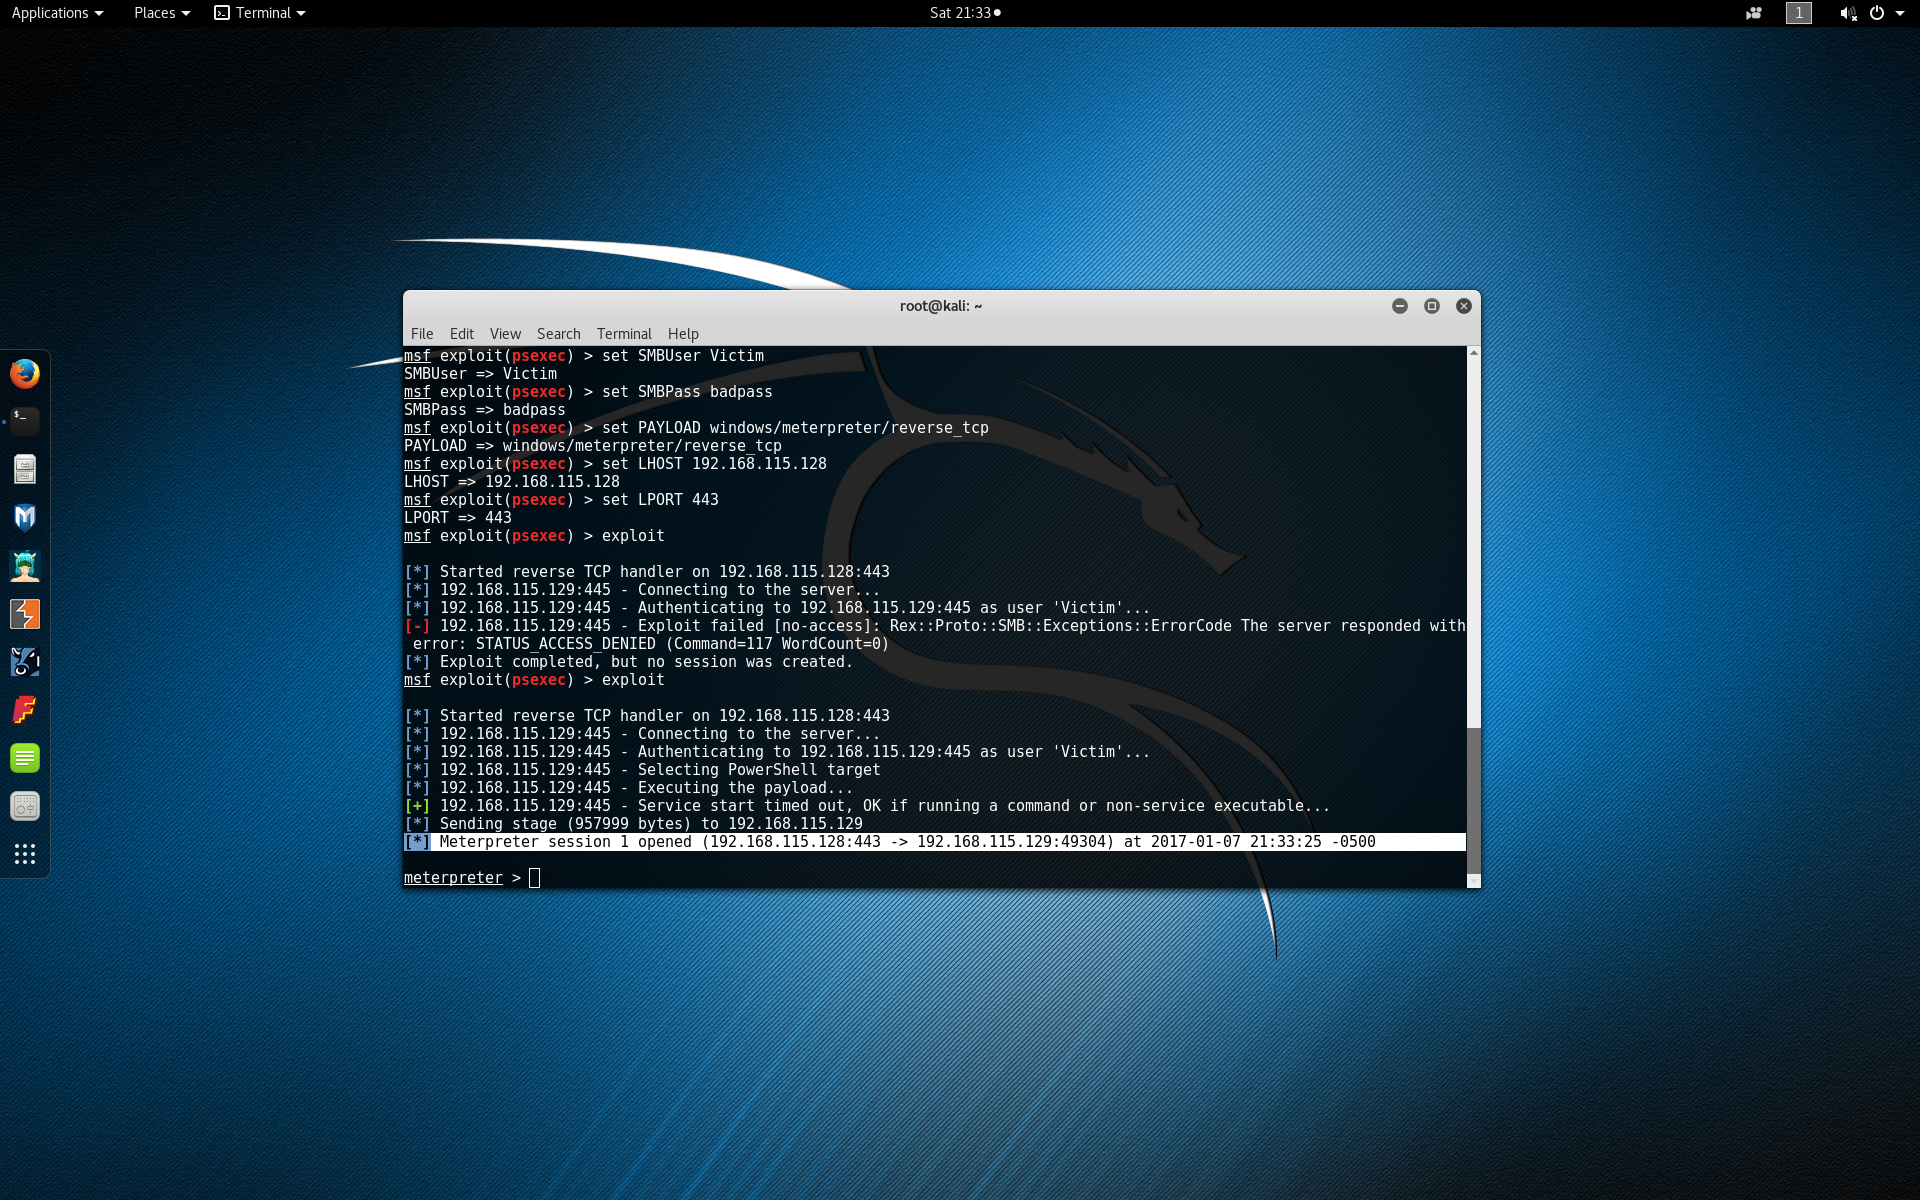
Task: Open the Edit menu in terminal
Action: point(461,334)
